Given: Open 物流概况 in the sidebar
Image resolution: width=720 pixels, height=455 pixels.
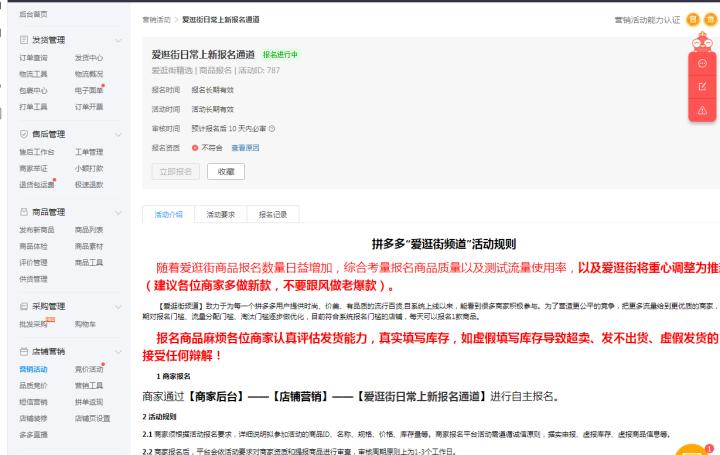Looking at the screenshot, I should 89,74.
